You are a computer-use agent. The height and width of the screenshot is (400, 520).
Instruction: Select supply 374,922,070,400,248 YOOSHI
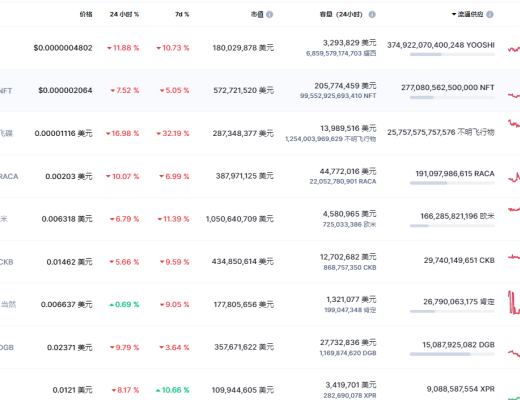click(441, 45)
